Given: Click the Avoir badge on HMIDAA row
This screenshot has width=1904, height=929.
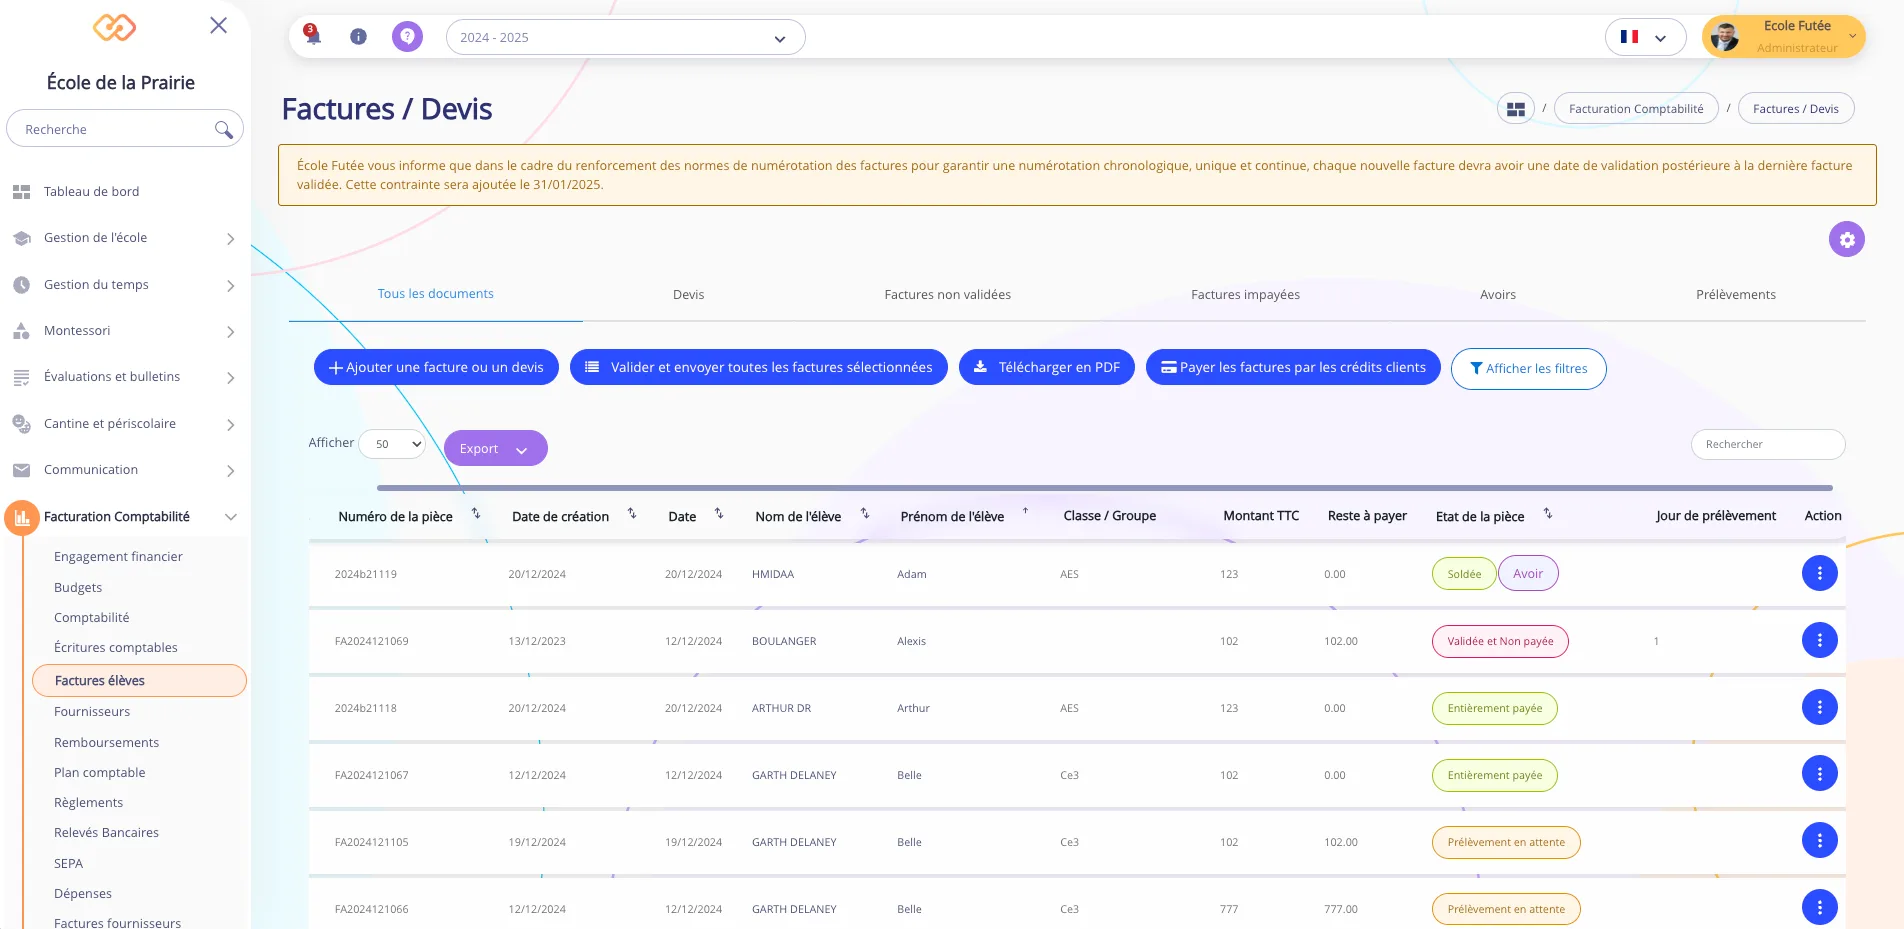Looking at the screenshot, I should point(1527,573).
